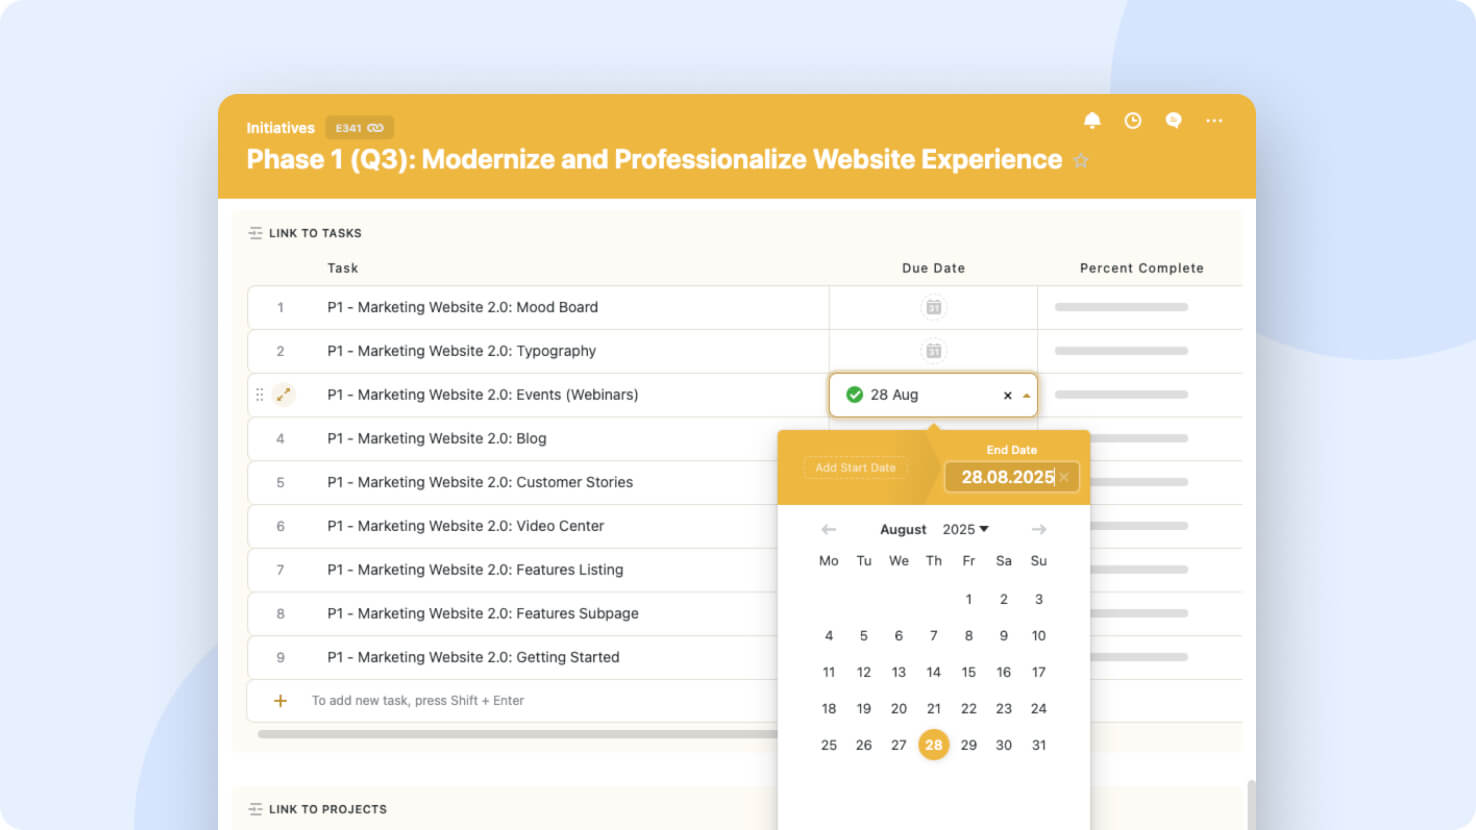This screenshot has width=1476, height=830.
Task: Pick August 25 in the calendar
Action: 828,745
